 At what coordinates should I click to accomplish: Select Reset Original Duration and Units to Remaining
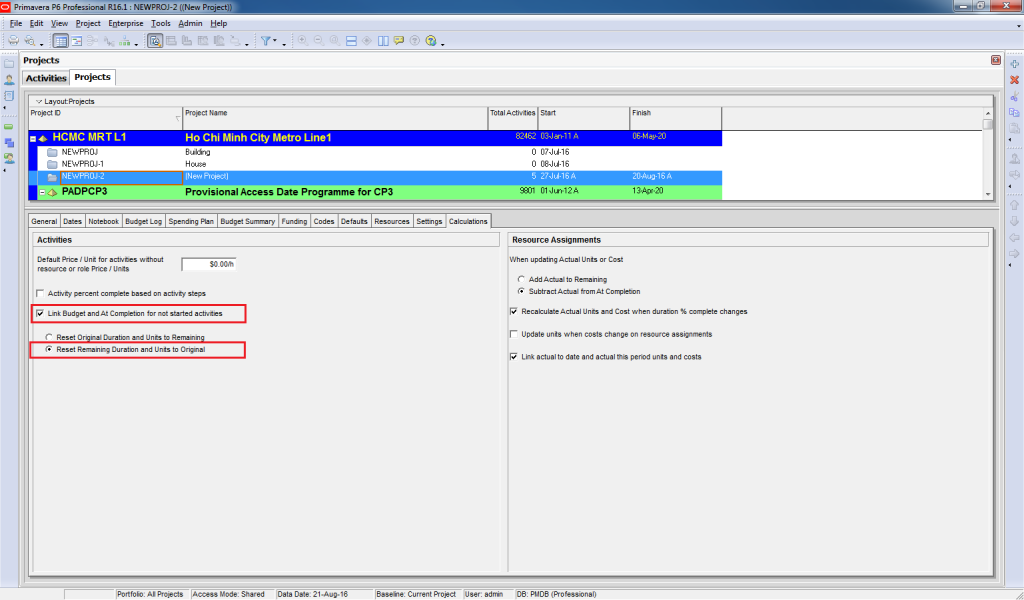pyautogui.click(x=49, y=338)
